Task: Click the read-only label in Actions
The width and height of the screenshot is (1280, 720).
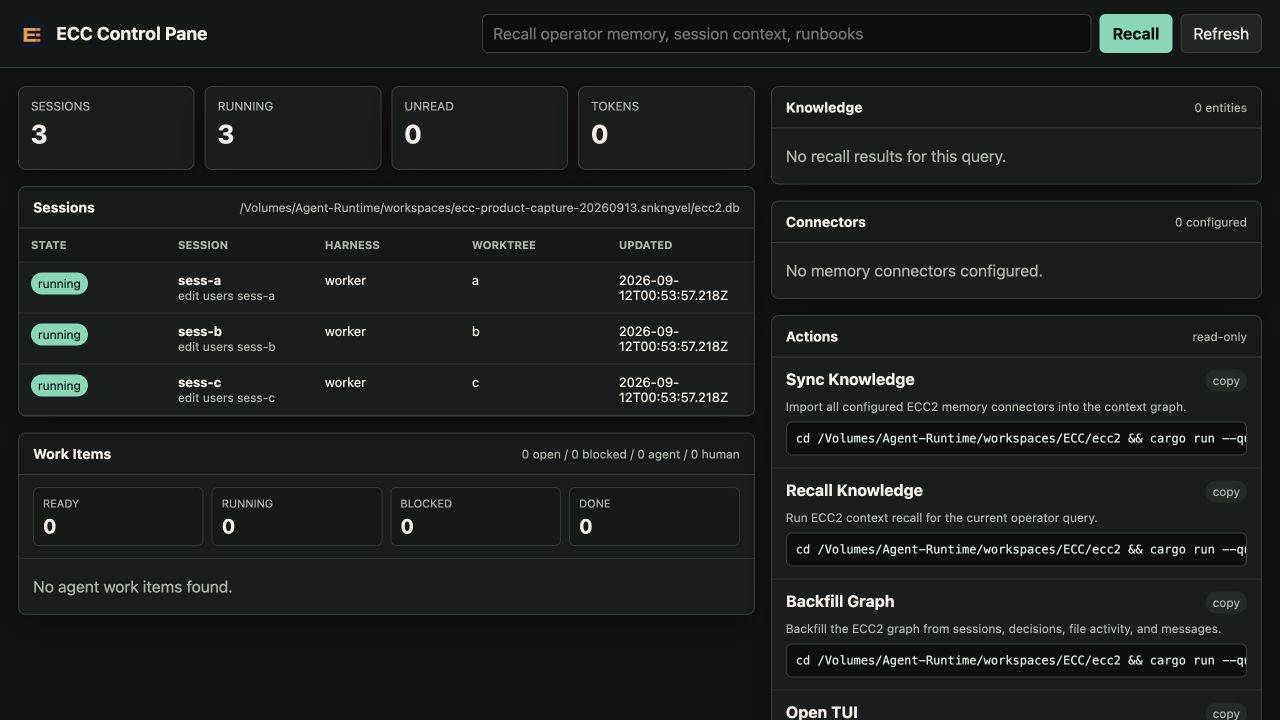Action: 1219,337
